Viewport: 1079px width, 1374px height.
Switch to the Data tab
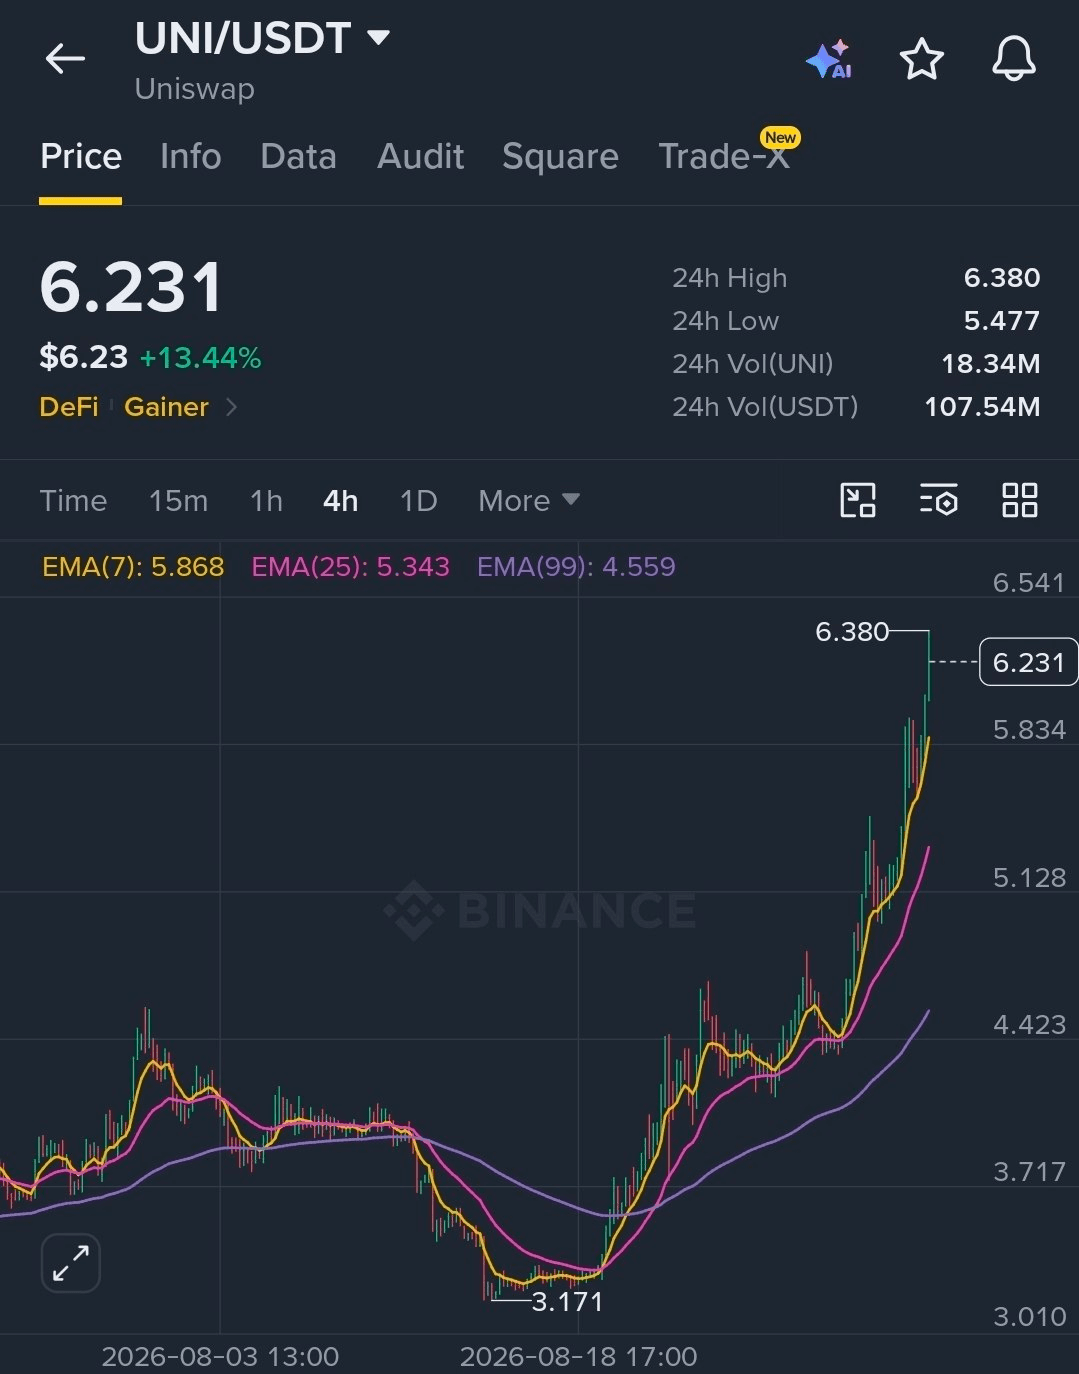pos(298,157)
